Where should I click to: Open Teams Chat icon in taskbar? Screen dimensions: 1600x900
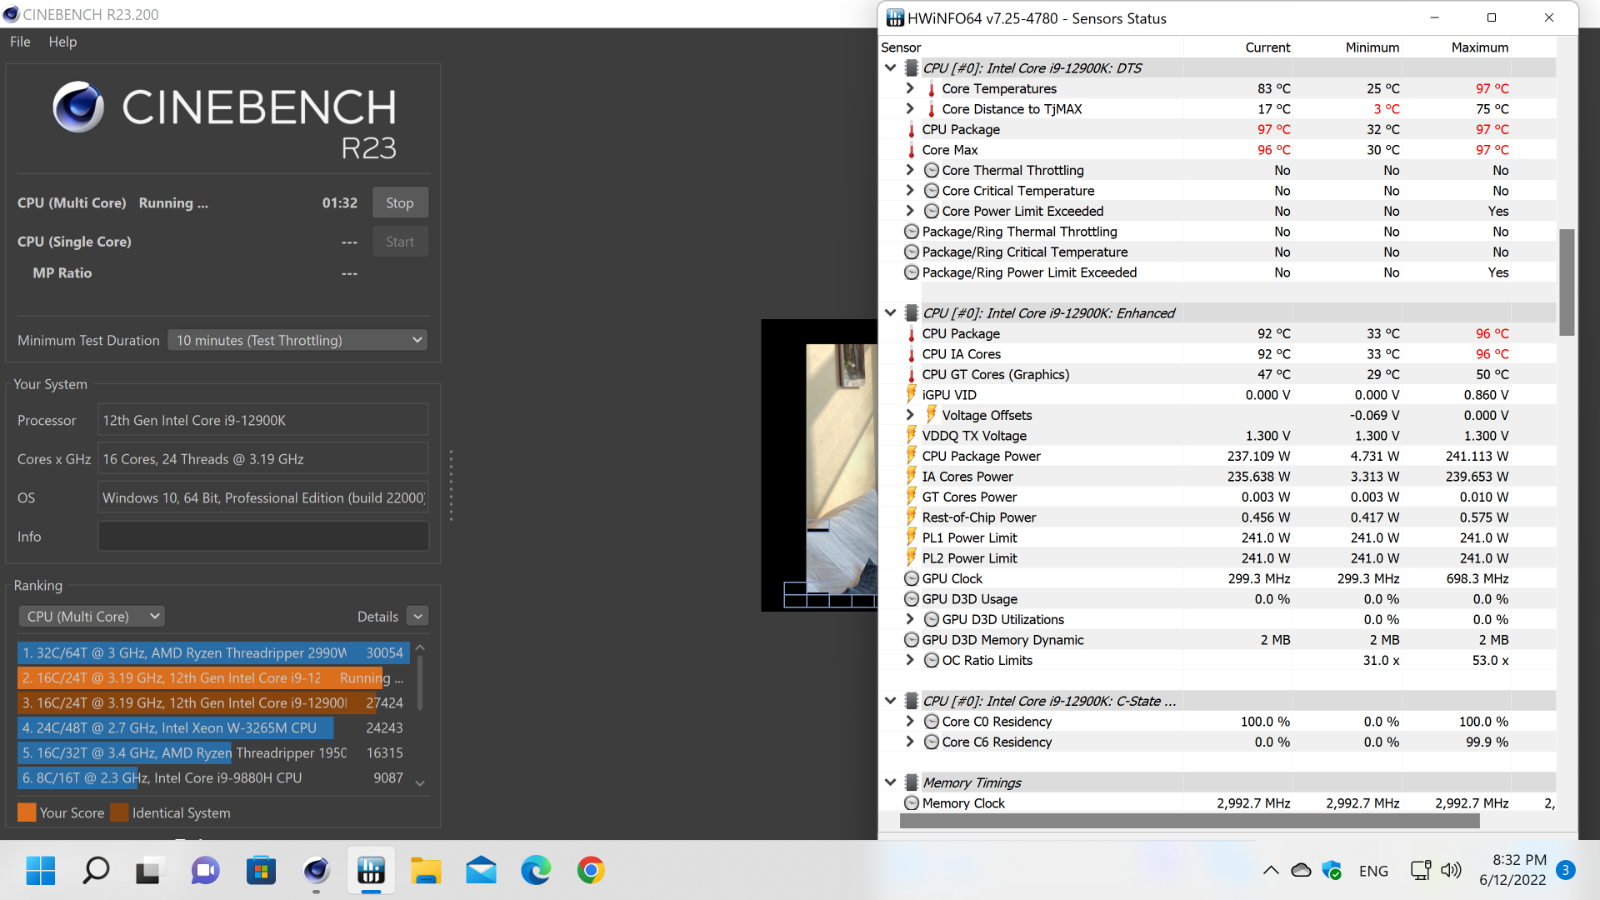point(205,871)
